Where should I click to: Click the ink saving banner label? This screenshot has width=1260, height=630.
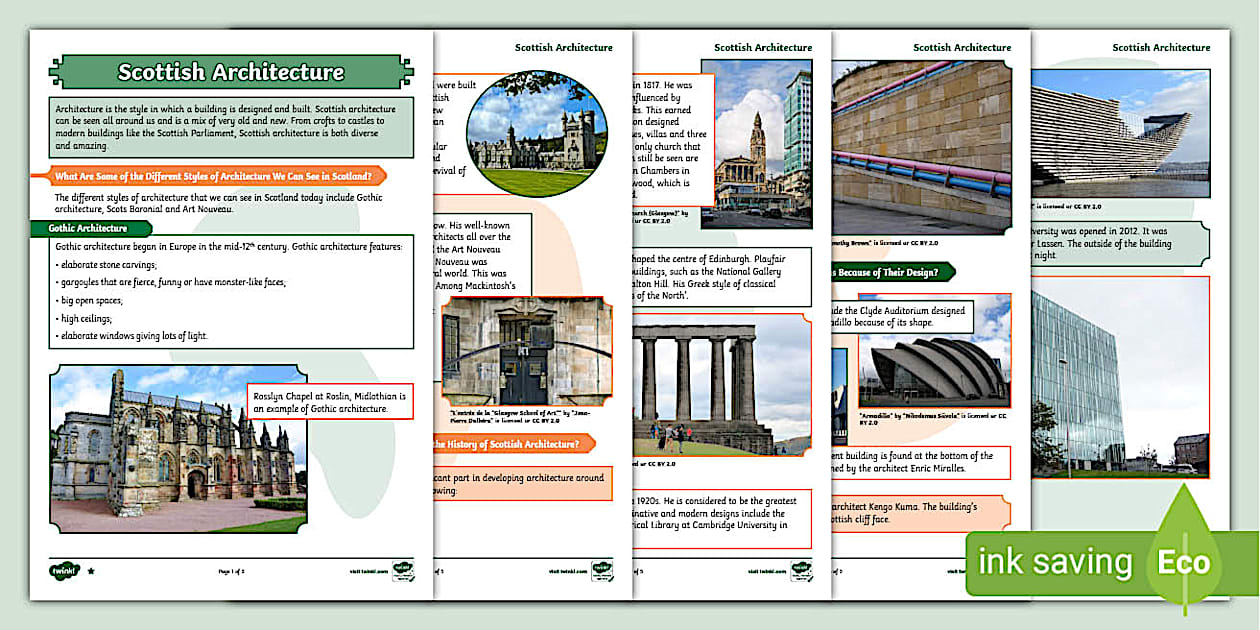[x=1054, y=562]
